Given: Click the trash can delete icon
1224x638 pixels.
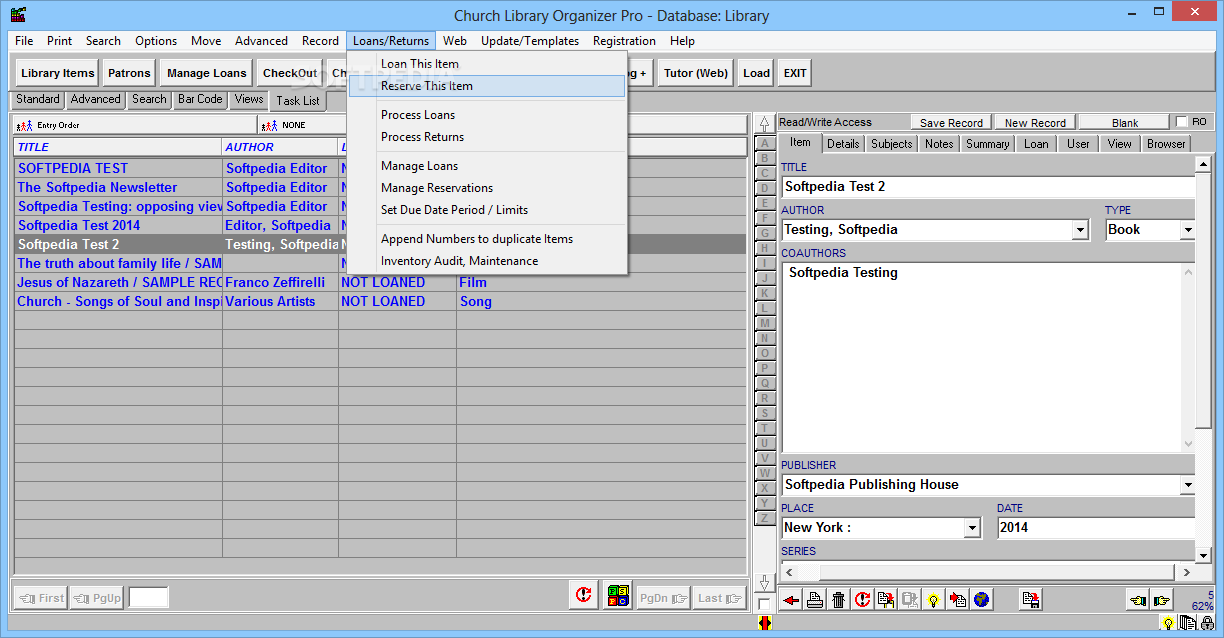Looking at the screenshot, I should click(x=839, y=600).
